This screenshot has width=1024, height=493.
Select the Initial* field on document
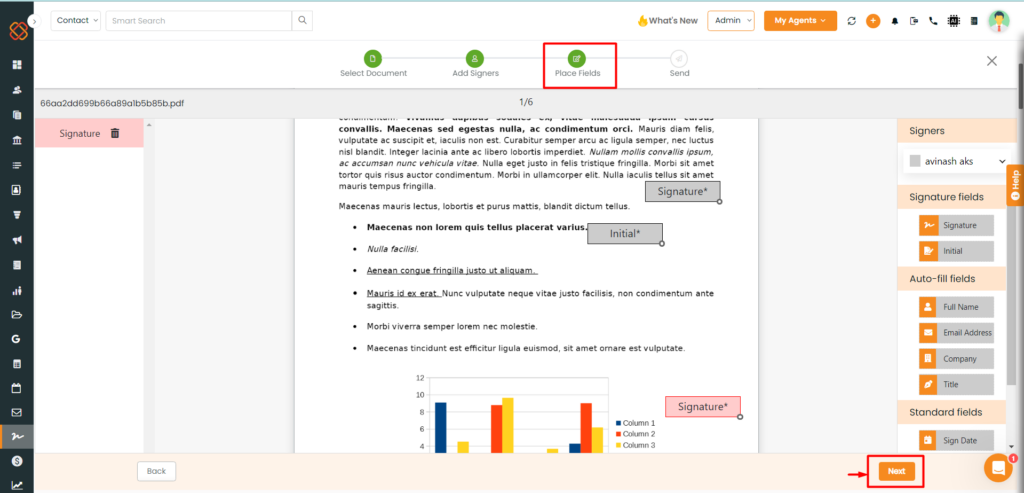click(x=625, y=233)
